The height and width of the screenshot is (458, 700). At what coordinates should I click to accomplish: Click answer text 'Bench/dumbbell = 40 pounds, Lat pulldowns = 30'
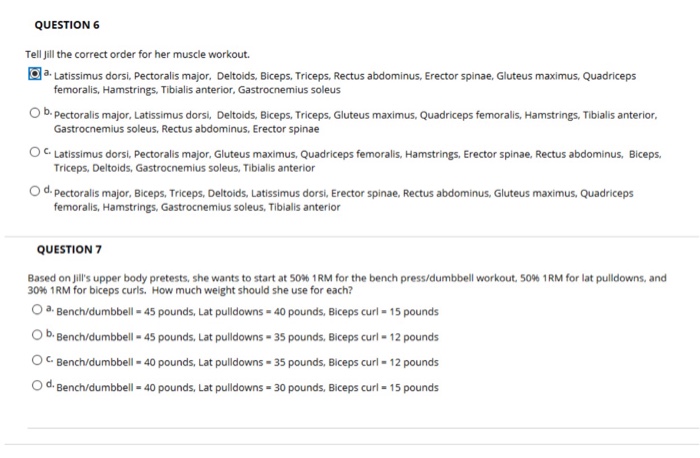pos(247,387)
